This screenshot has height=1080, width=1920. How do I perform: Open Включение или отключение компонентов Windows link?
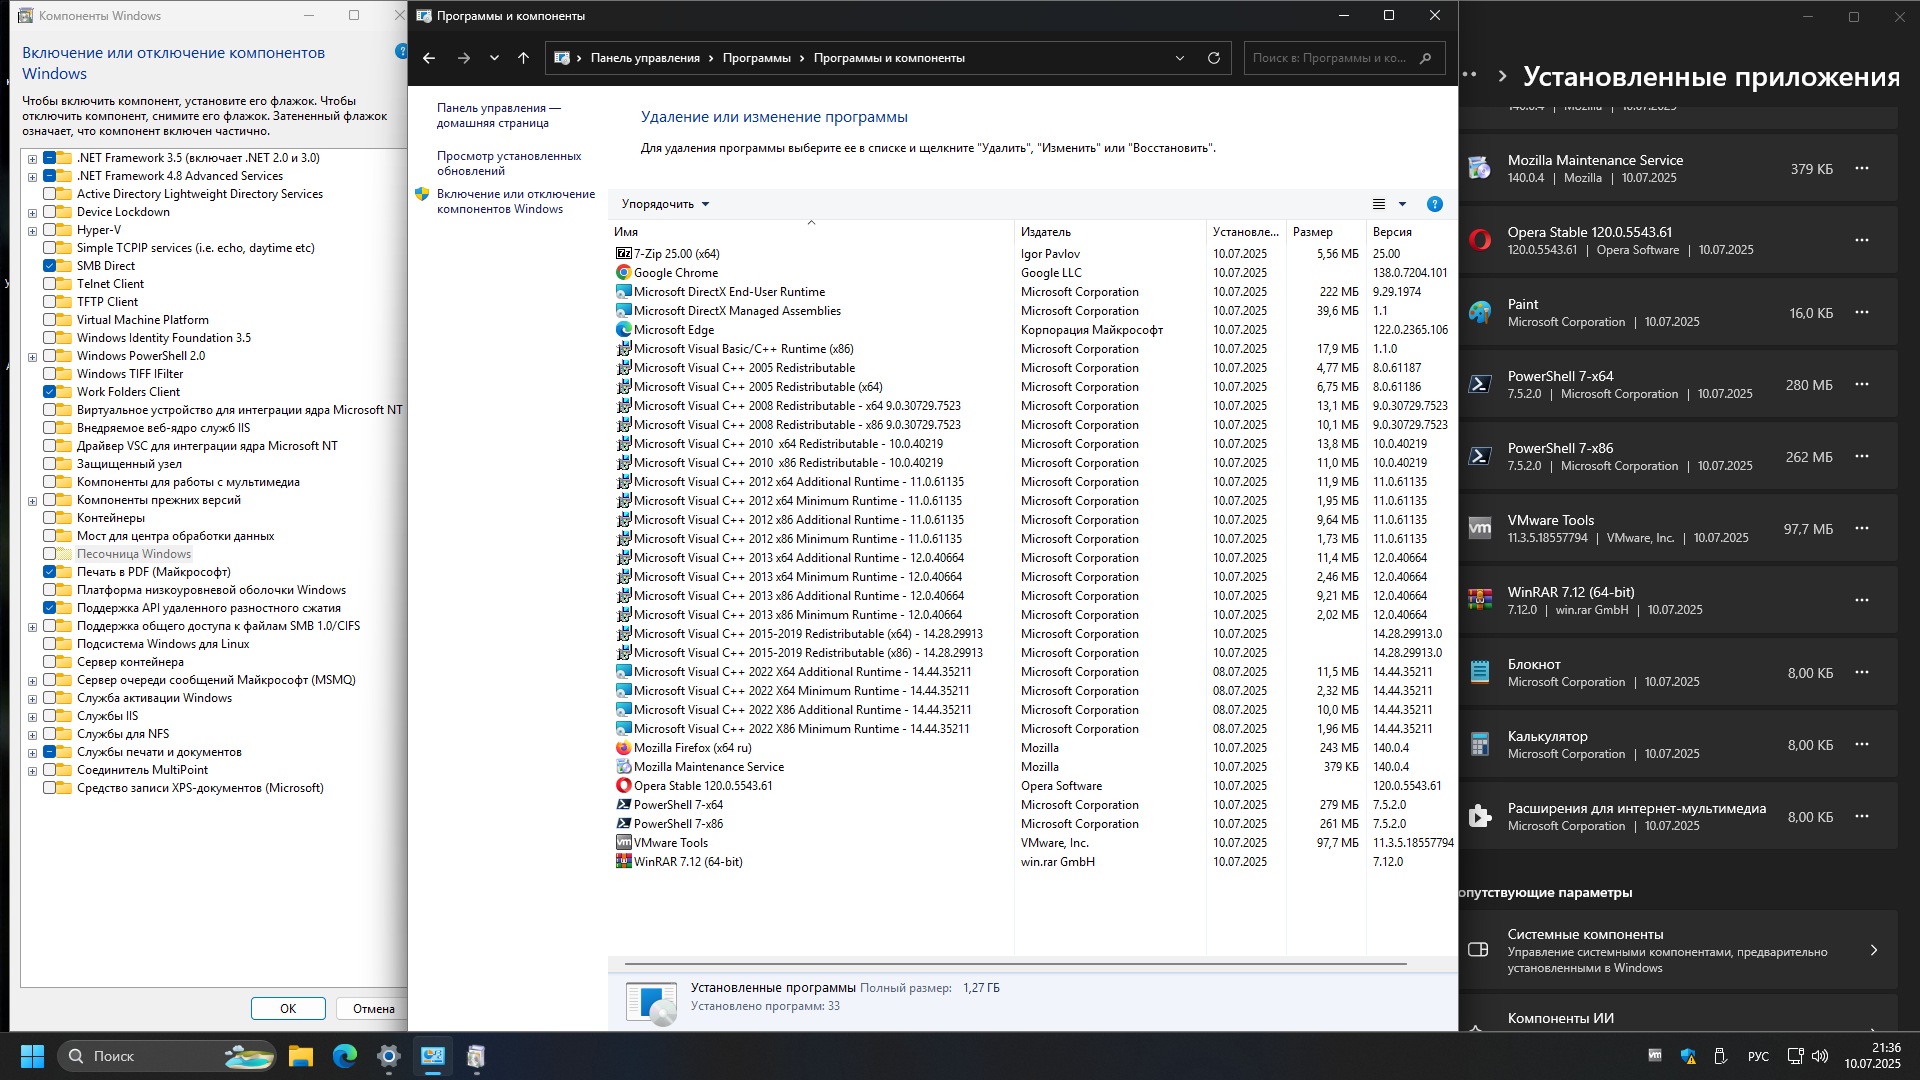[516, 201]
